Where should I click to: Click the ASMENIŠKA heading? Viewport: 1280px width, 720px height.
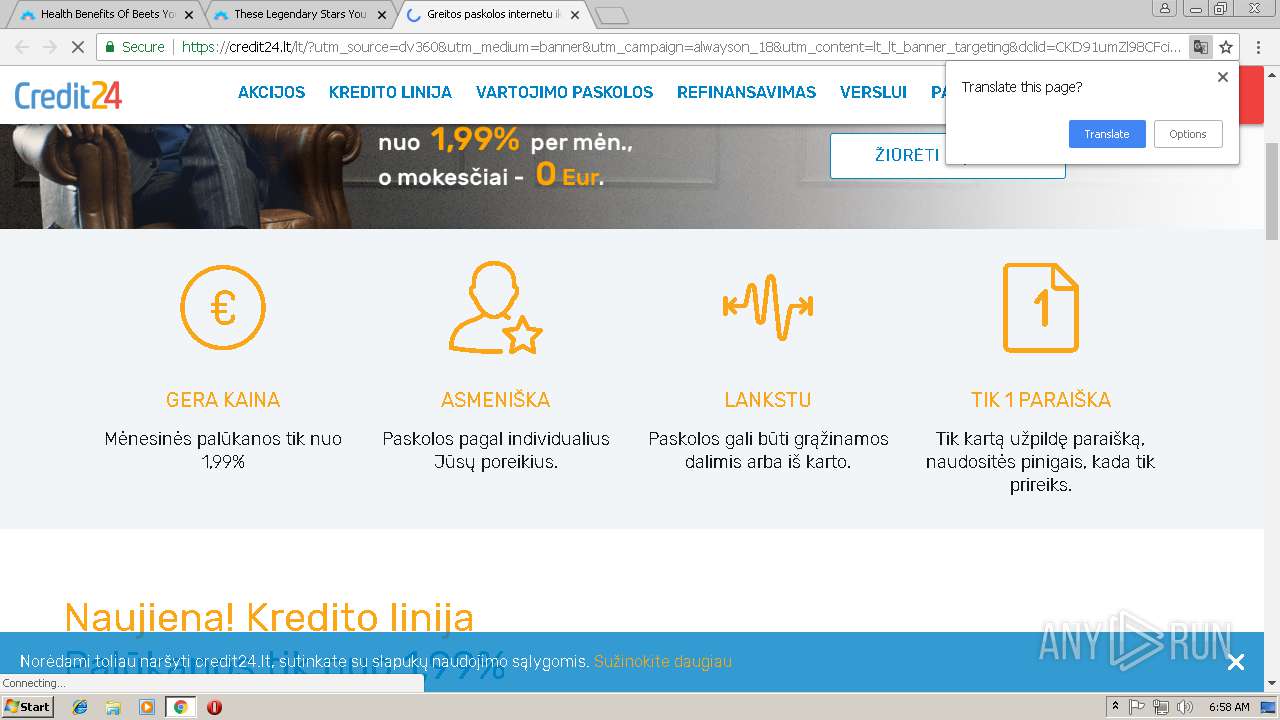[495, 400]
